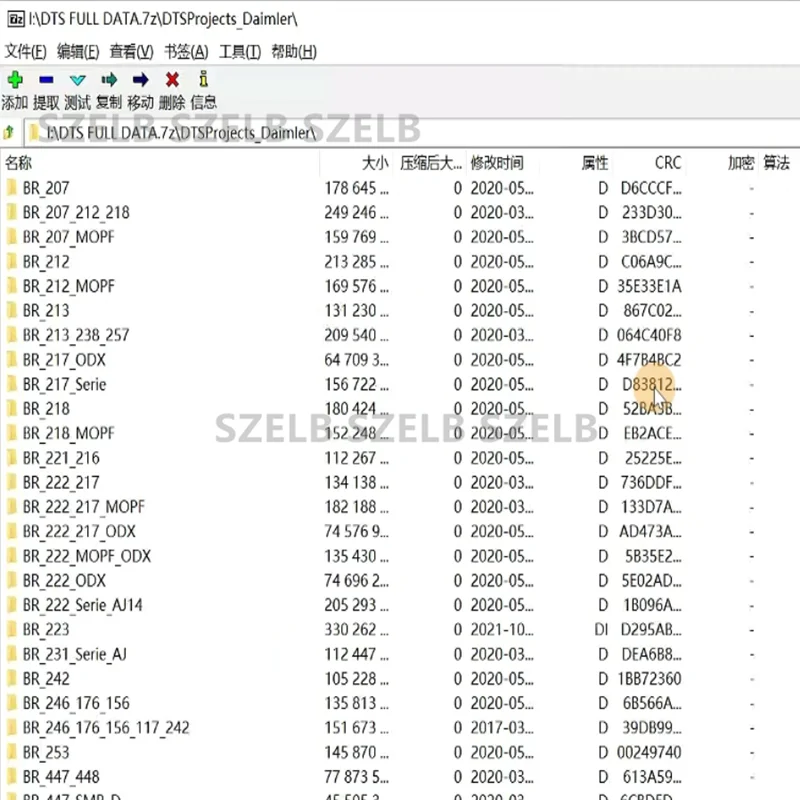Open the 帮助(H) menu
Screen dimensions: 800x800
point(294,52)
